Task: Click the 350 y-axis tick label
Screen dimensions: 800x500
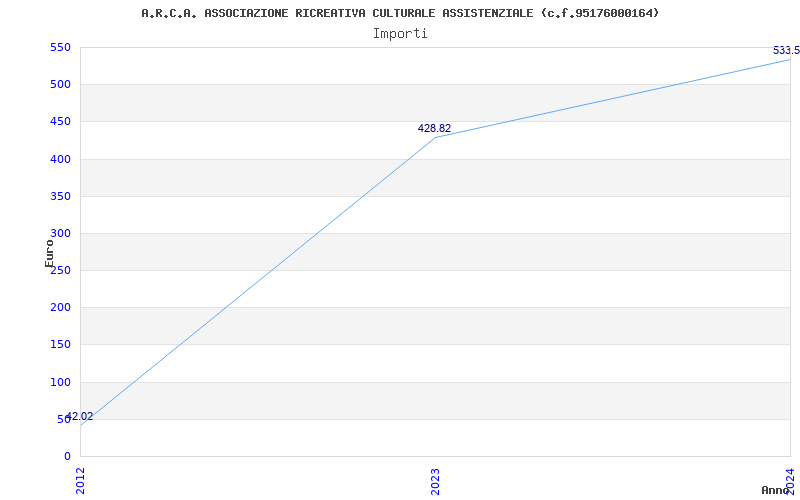Action: pyautogui.click(x=60, y=196)
